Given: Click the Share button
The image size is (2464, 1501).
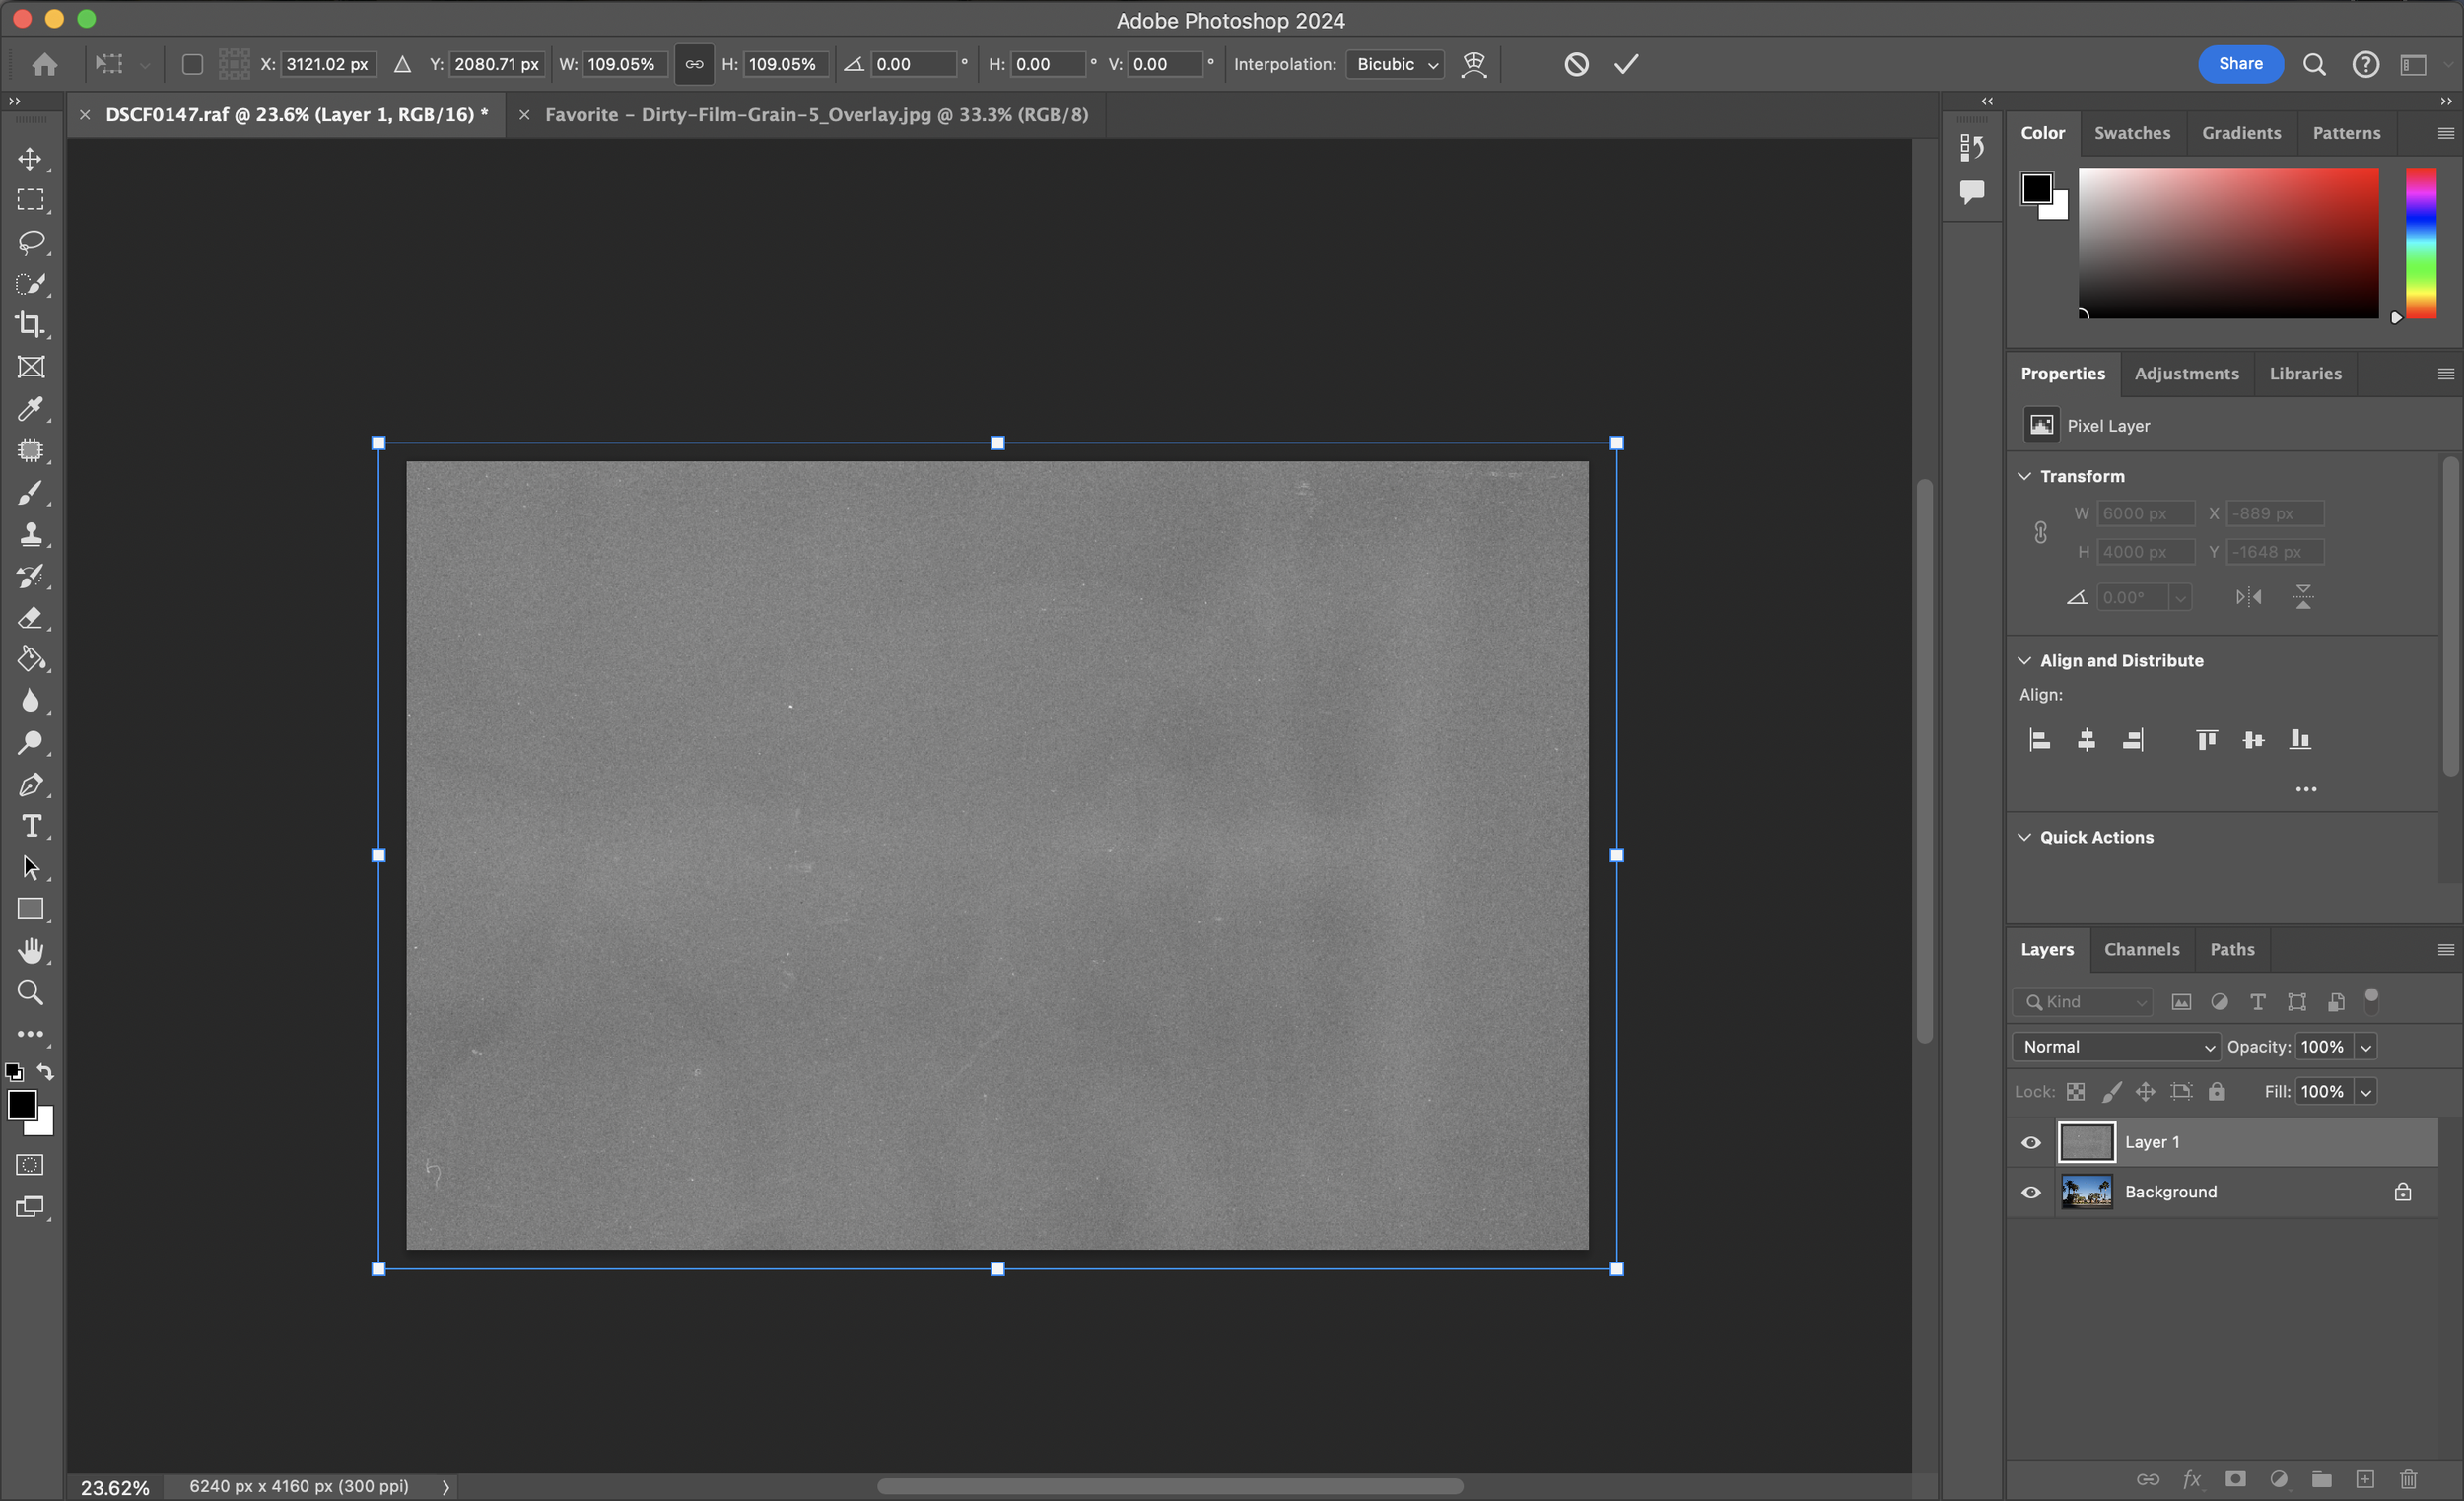Looking at the screenshot, I should pos(2240,64).
